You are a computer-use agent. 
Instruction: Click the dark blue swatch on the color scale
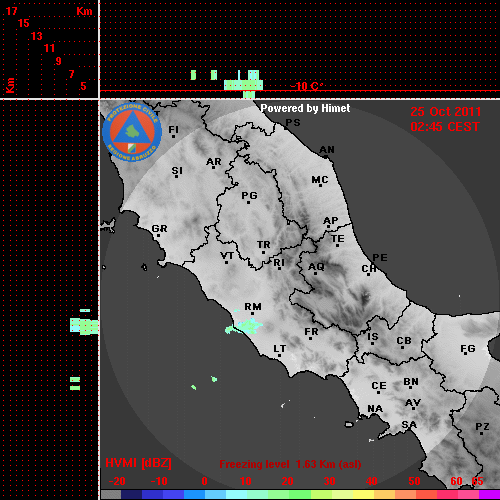tap(132, 494)
